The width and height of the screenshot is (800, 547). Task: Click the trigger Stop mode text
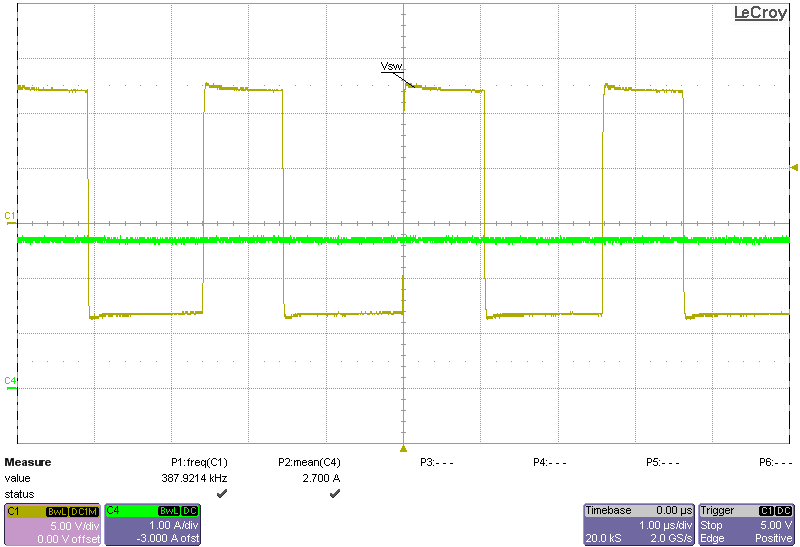711,525
